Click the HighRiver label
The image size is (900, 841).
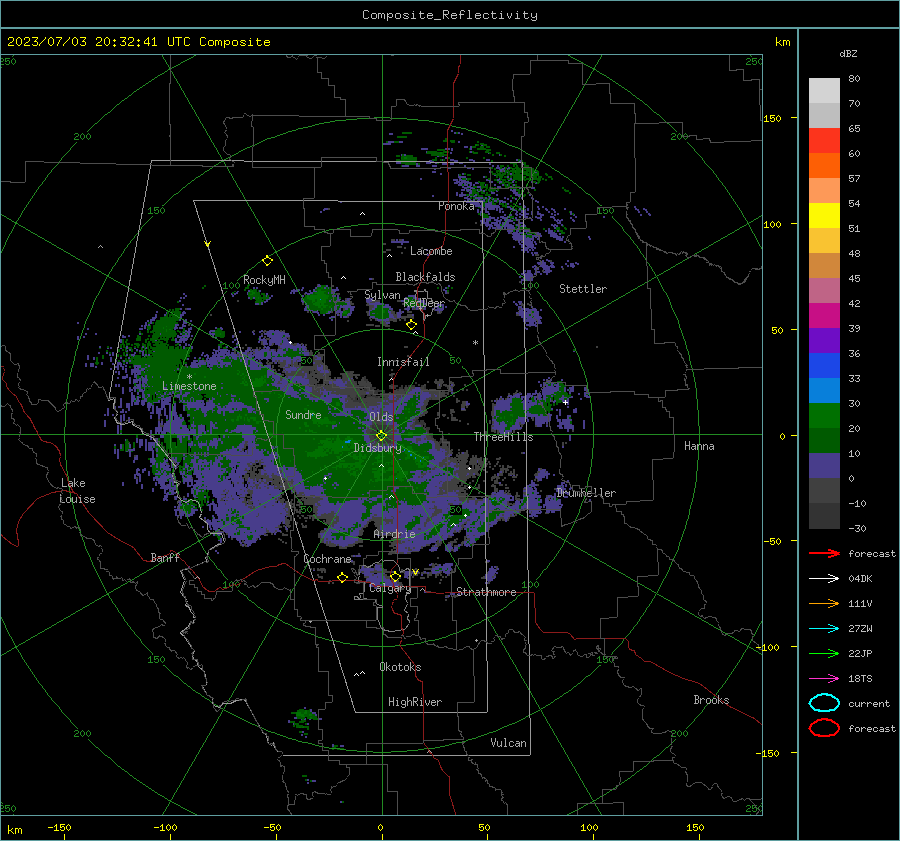point(414,702)
